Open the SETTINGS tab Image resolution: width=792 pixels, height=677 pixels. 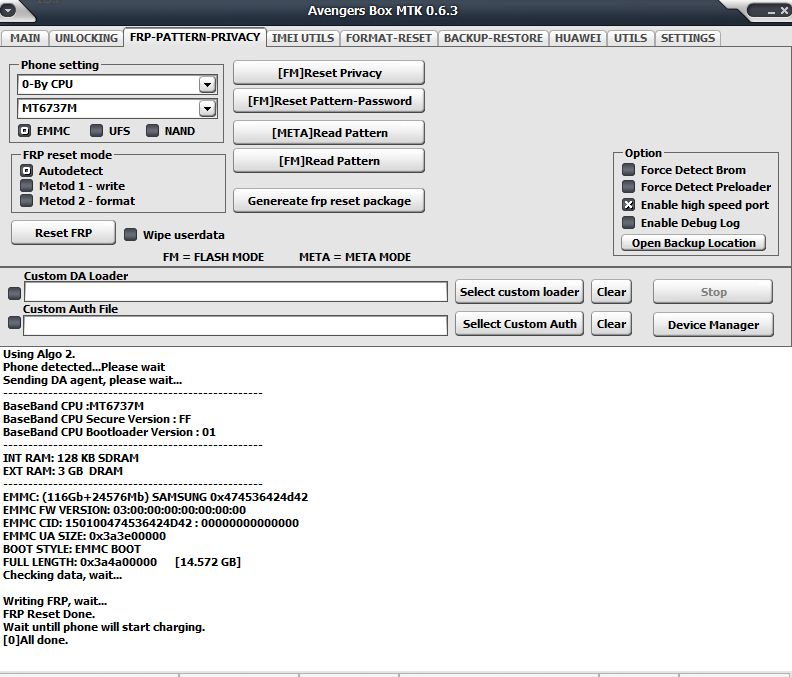687,38
